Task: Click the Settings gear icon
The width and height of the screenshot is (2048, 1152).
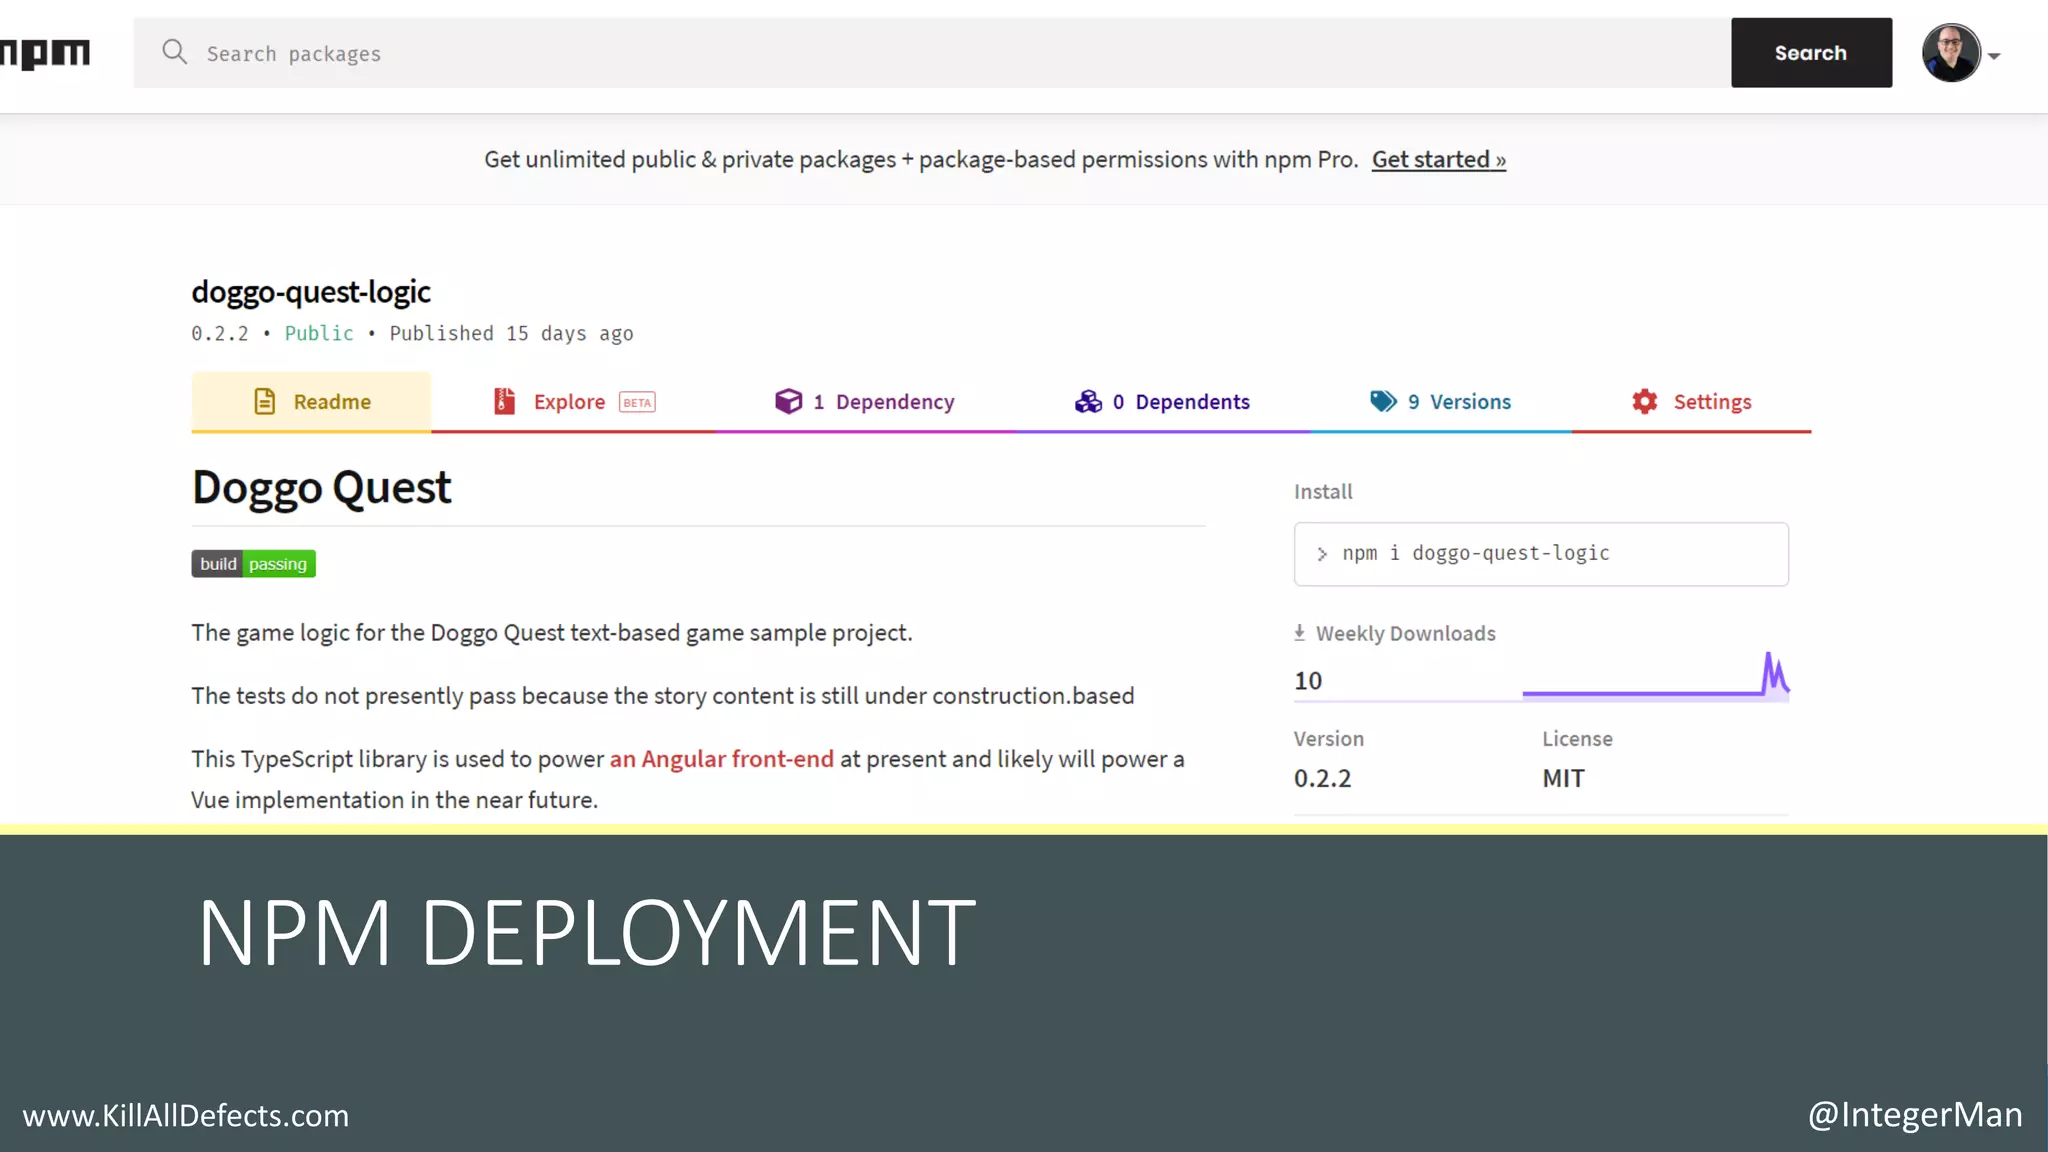Action: pyautogui.click(x=1645, y=402)
